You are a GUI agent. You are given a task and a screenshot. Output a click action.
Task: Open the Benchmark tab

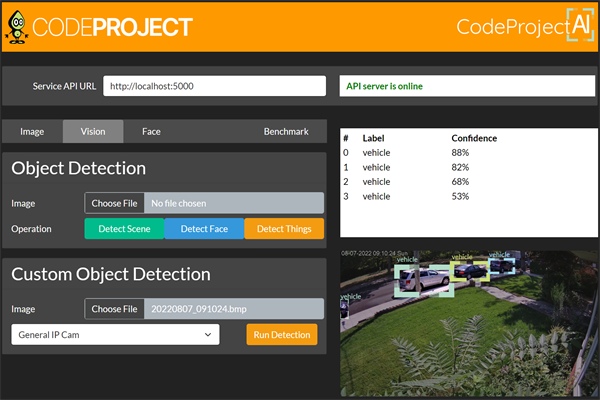[x=286, y=132]
